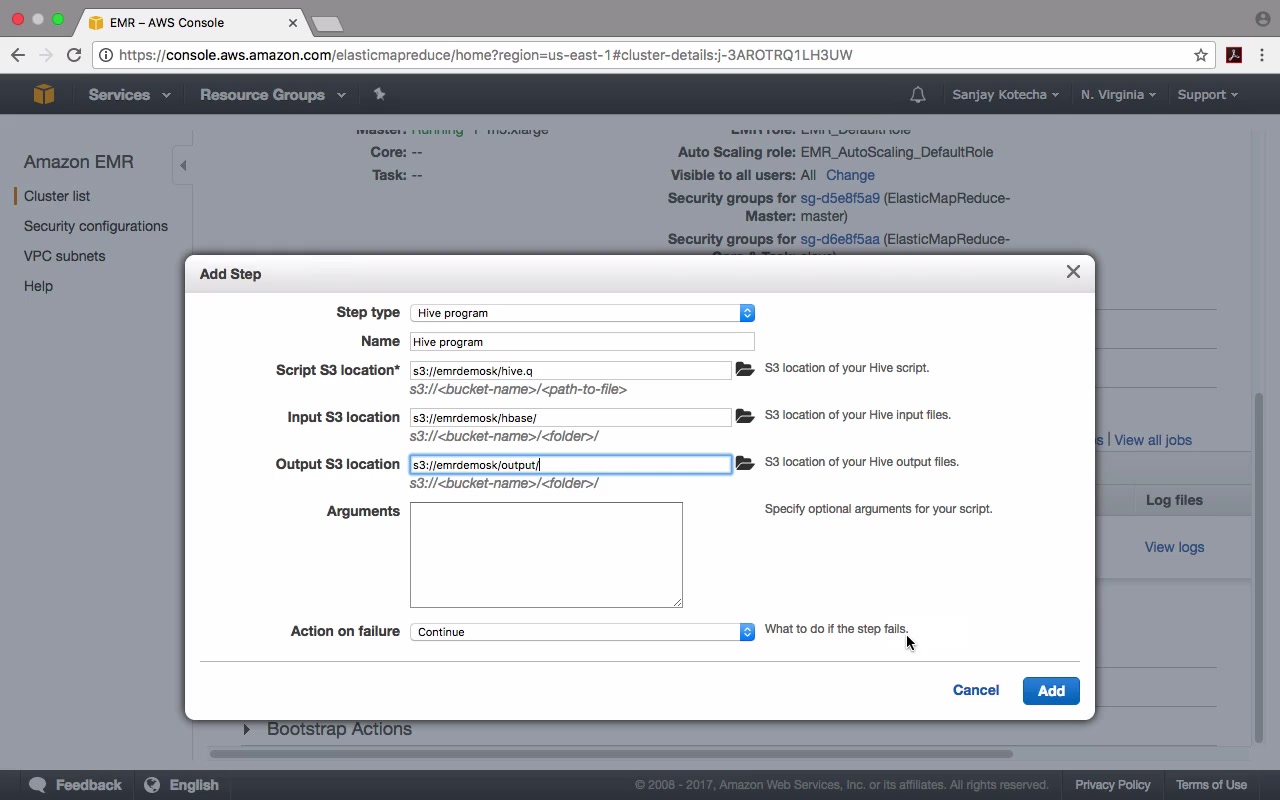The width and height of the screenshot is (1280, 800).
Task: Bookmark this page with the star icon
Action: pos(1201,55)
